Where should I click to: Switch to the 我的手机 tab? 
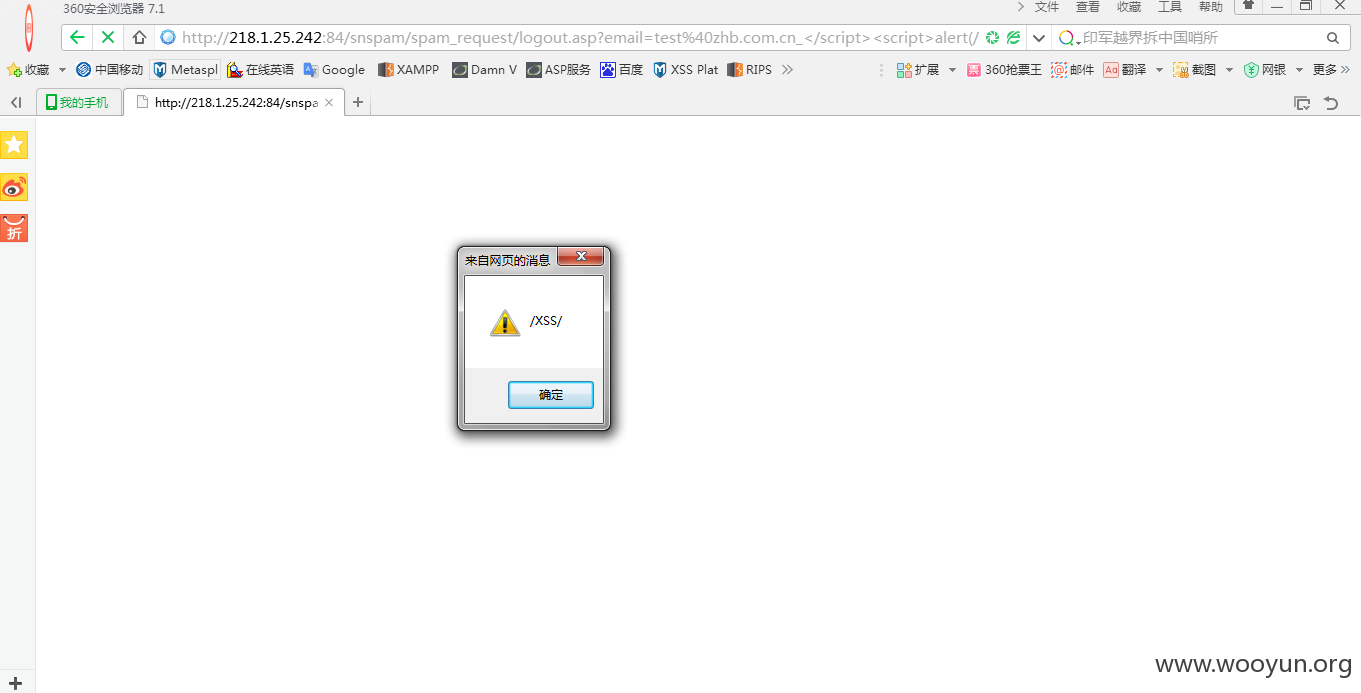coord(78,102)
